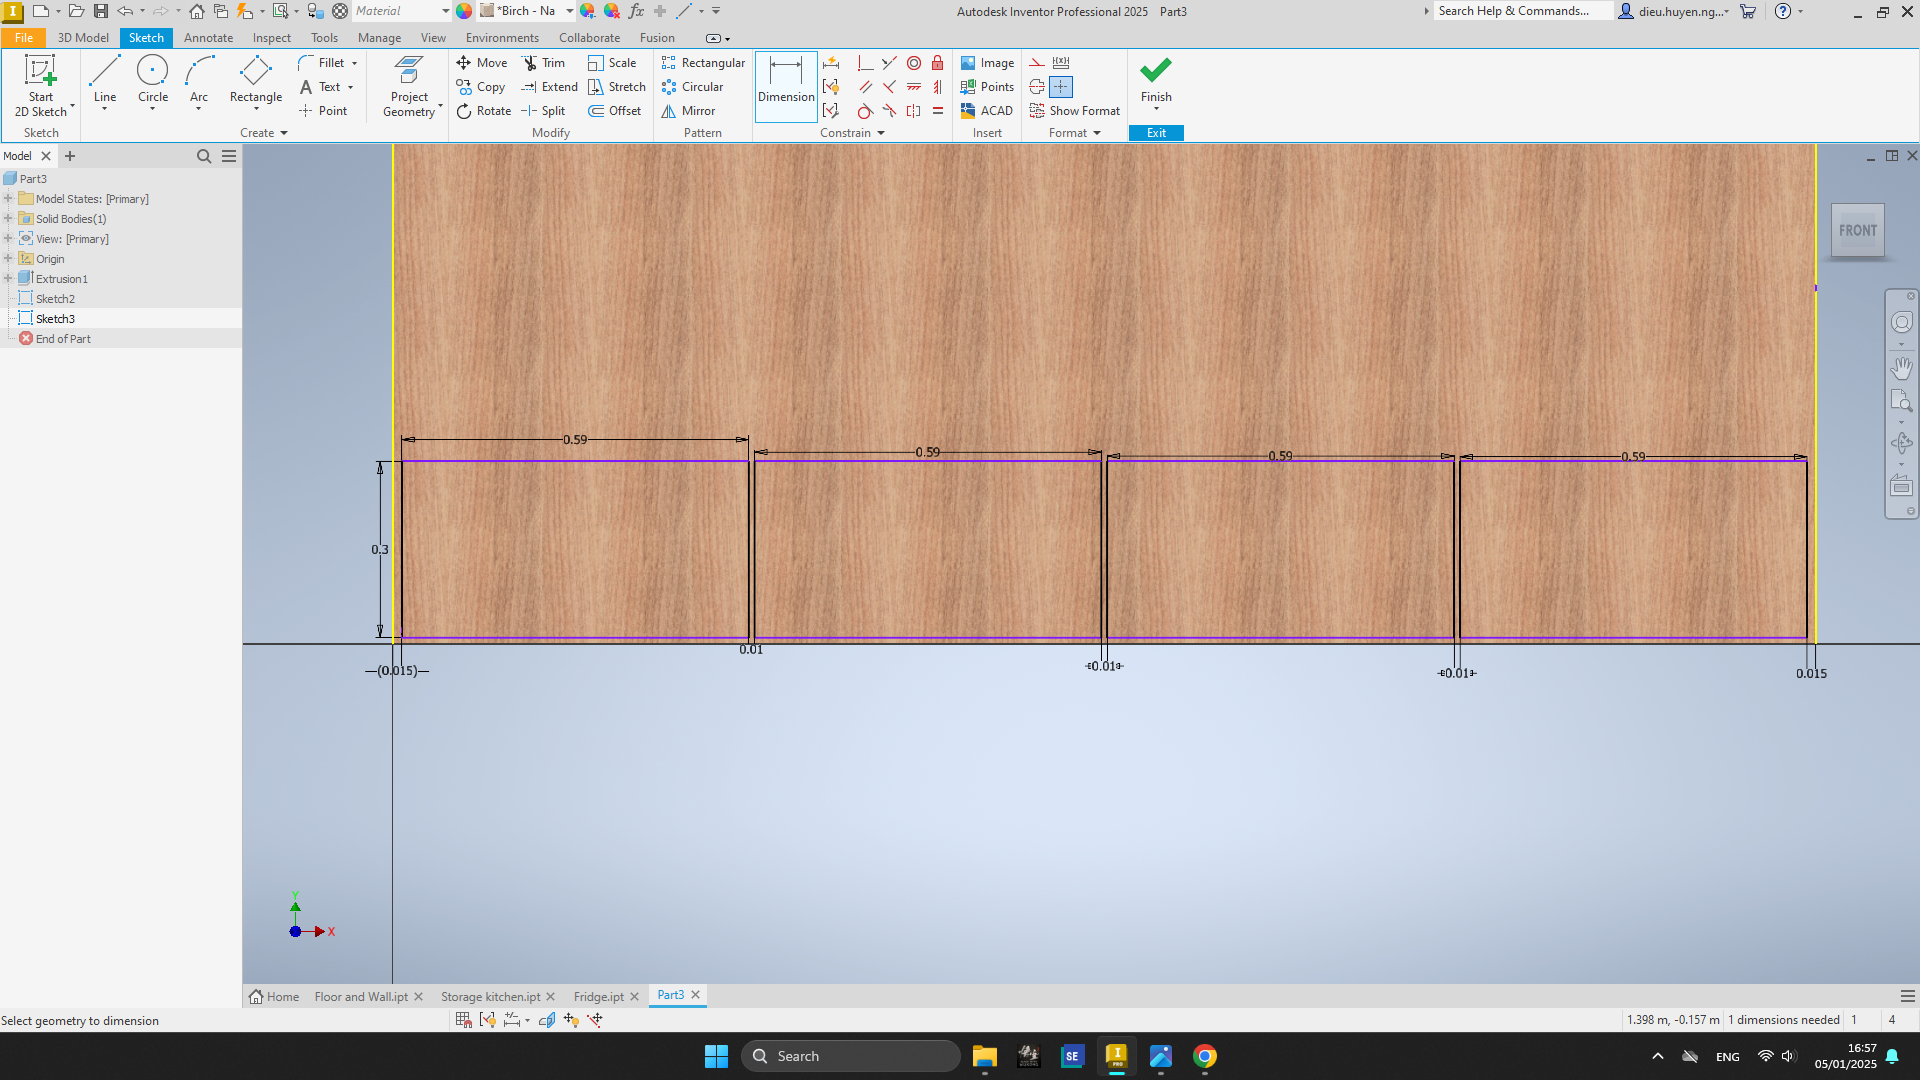Toggle Driven Dimension format
This screenshot has height=1080, width=1920.
[1061, 63]
